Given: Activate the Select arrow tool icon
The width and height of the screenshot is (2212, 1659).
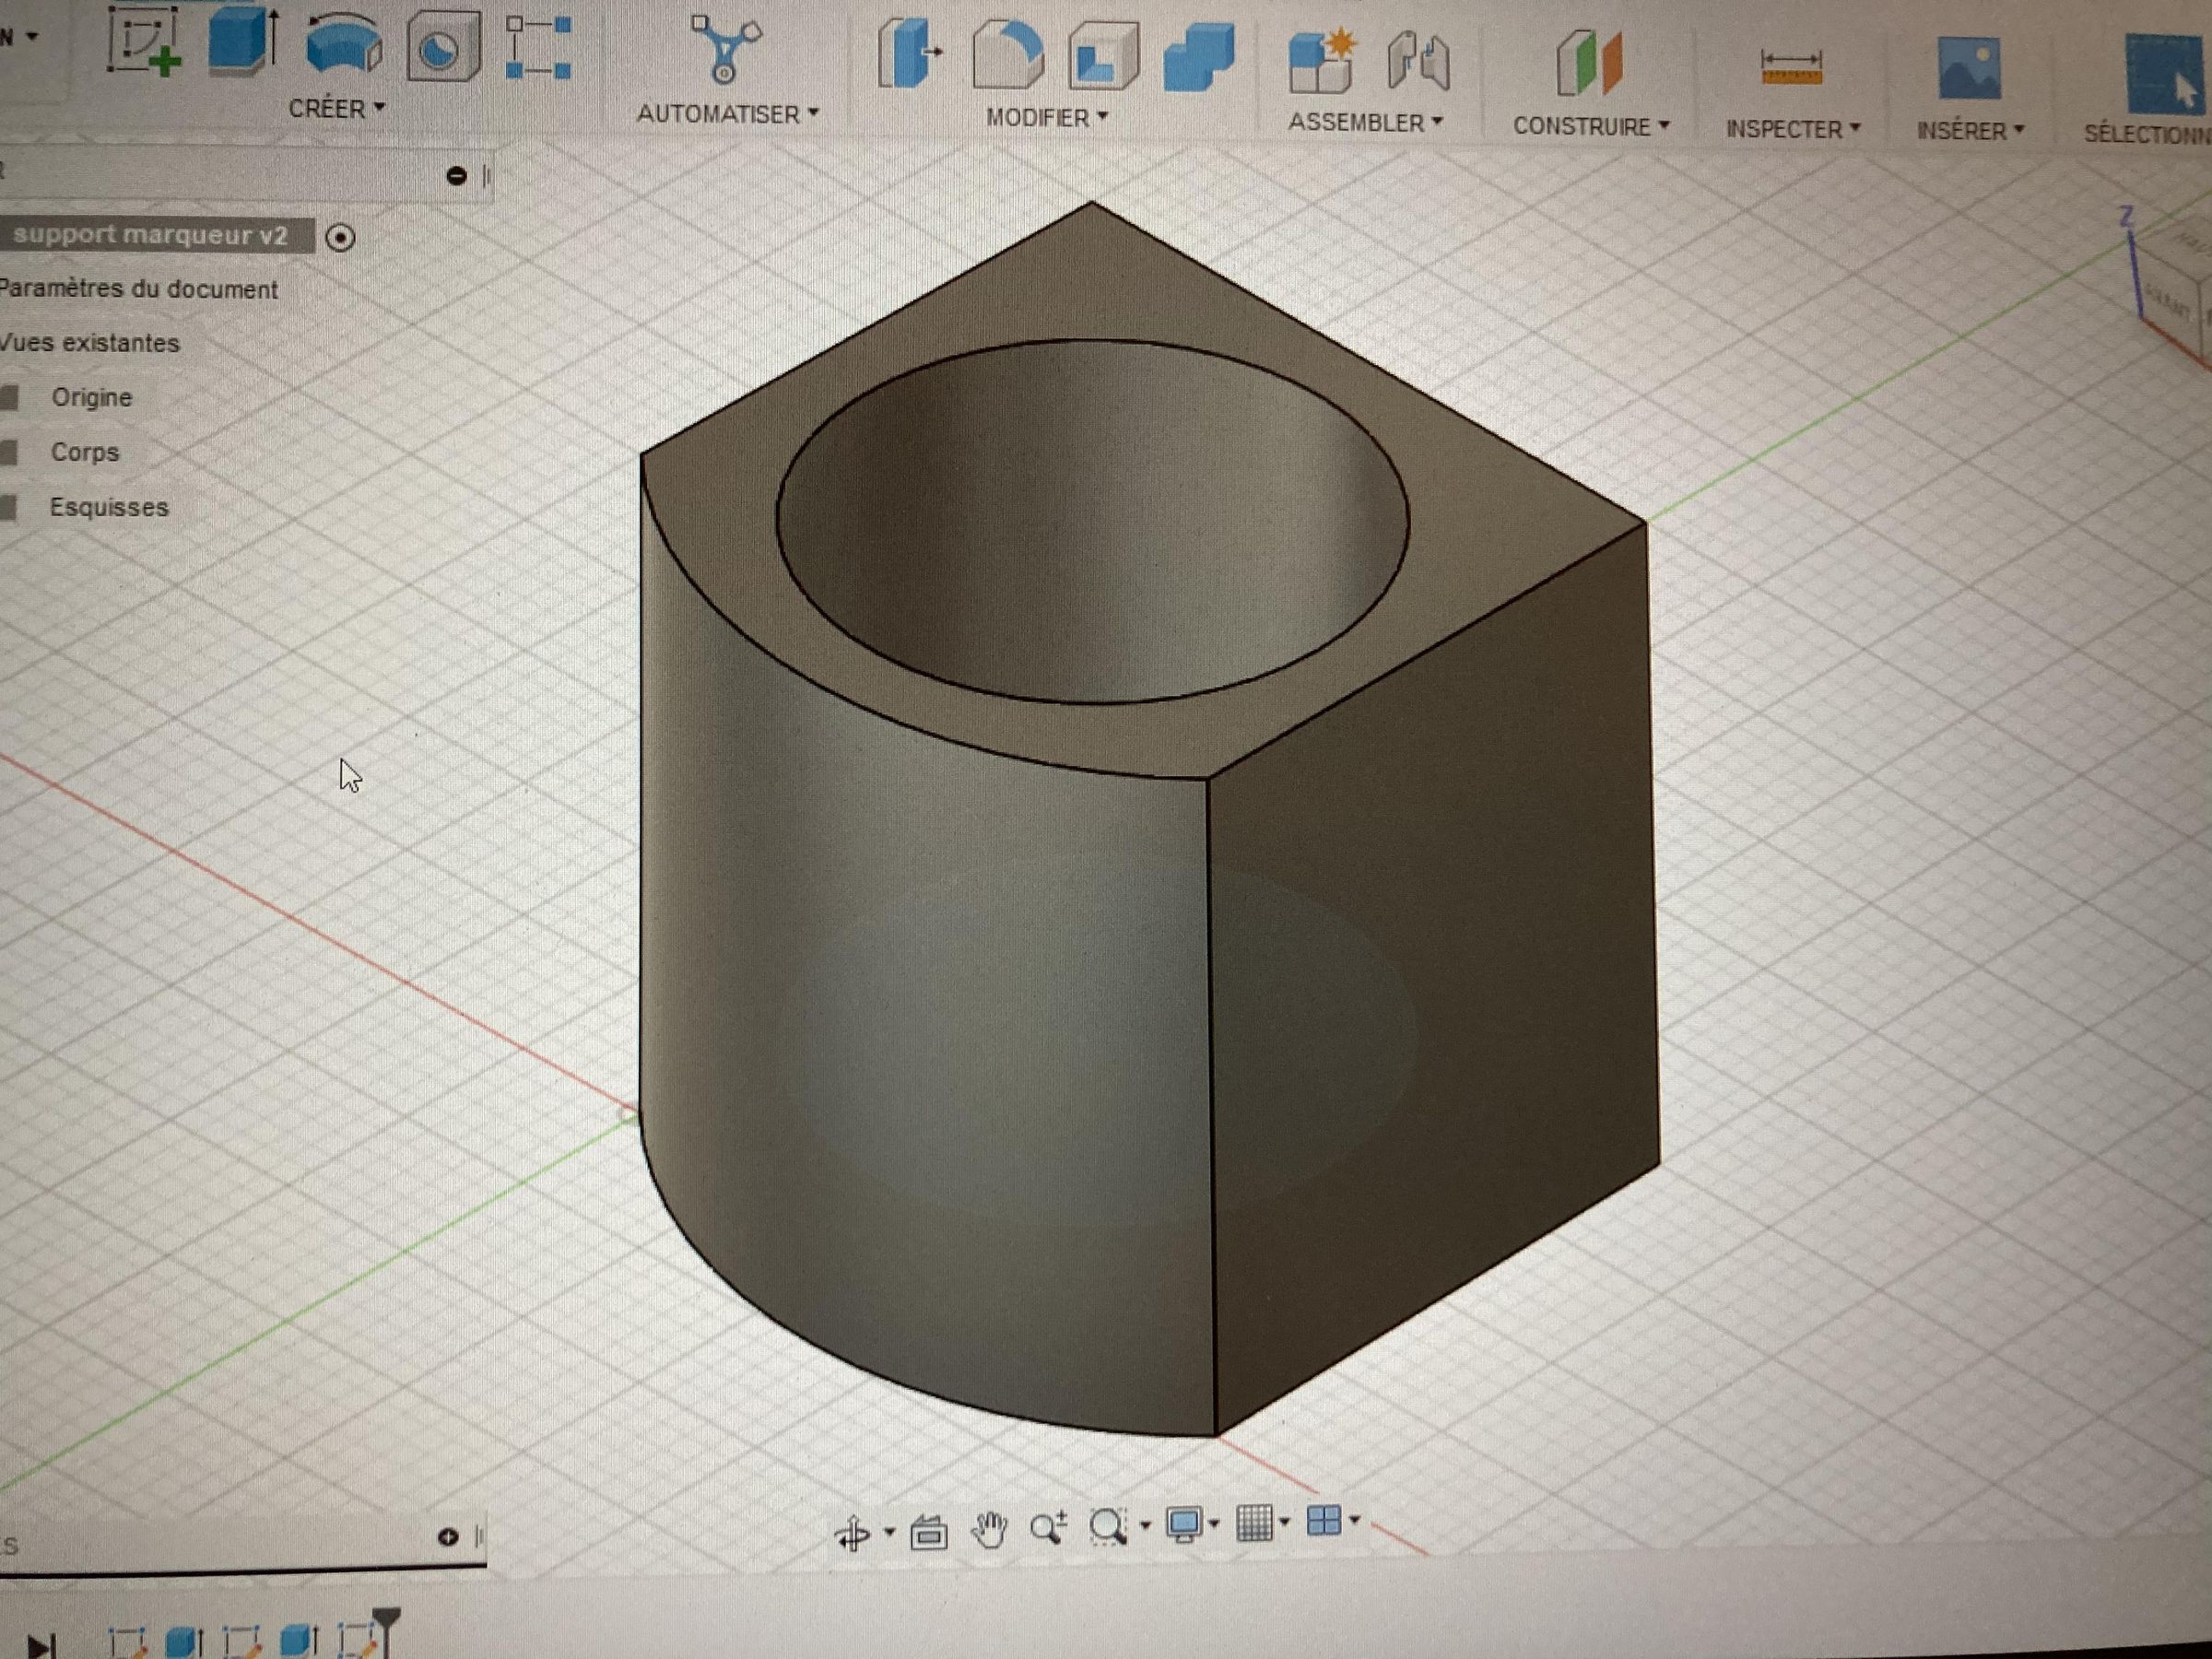Looking at the screenshot, I should click(x=2167, y=74).
